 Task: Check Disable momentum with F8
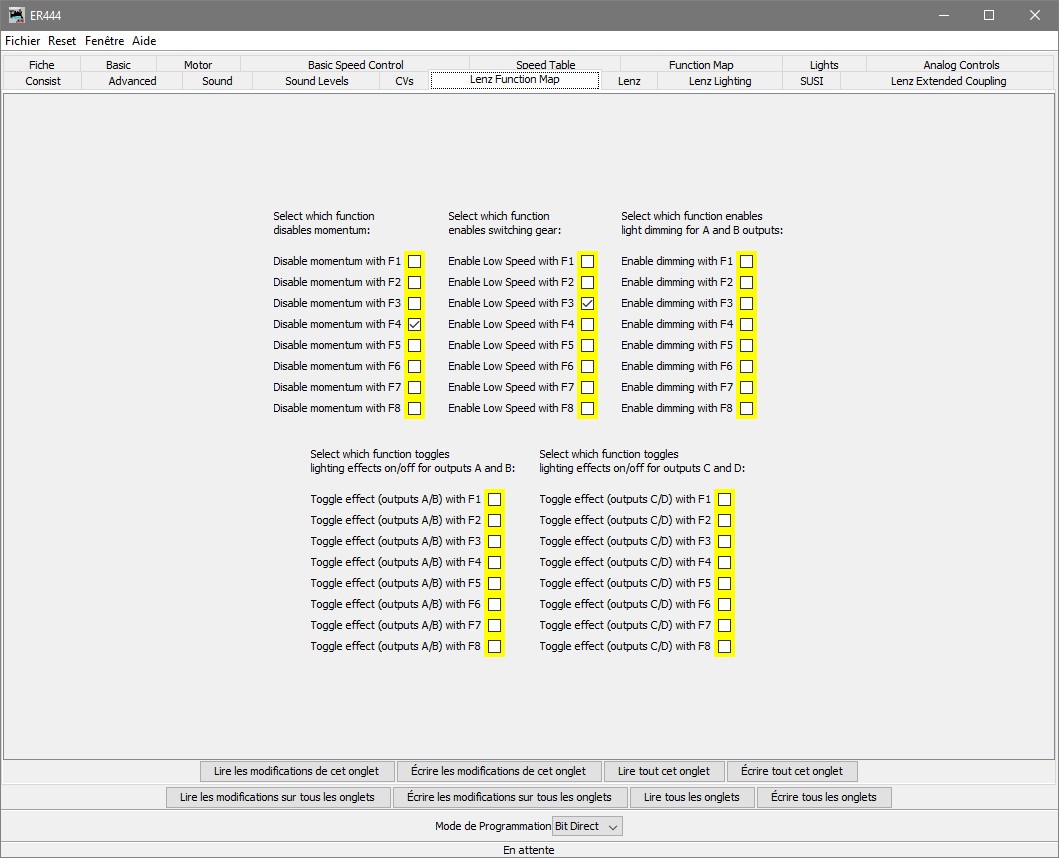tap(415, 408)
